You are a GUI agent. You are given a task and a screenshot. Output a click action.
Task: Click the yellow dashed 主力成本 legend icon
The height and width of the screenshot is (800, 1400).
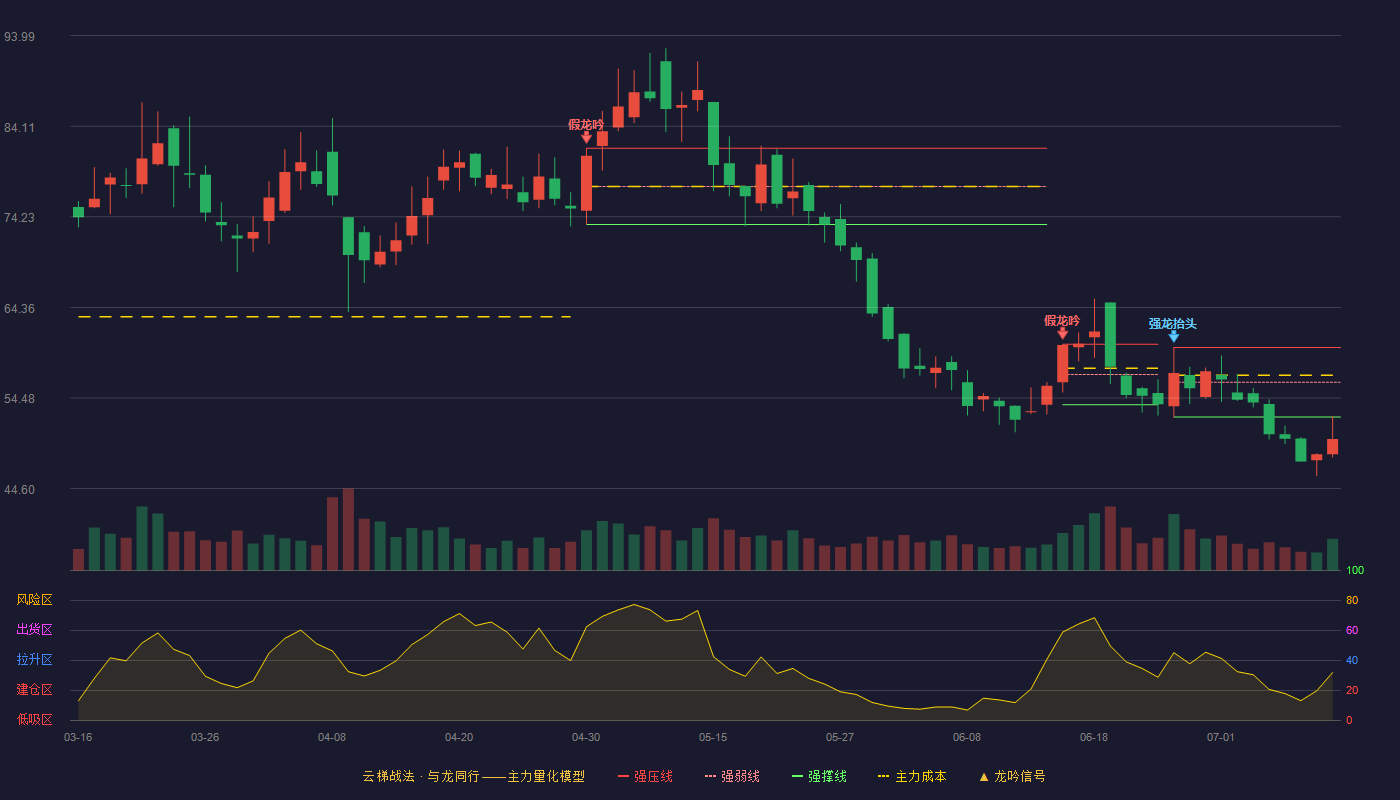tap(883, 777)
